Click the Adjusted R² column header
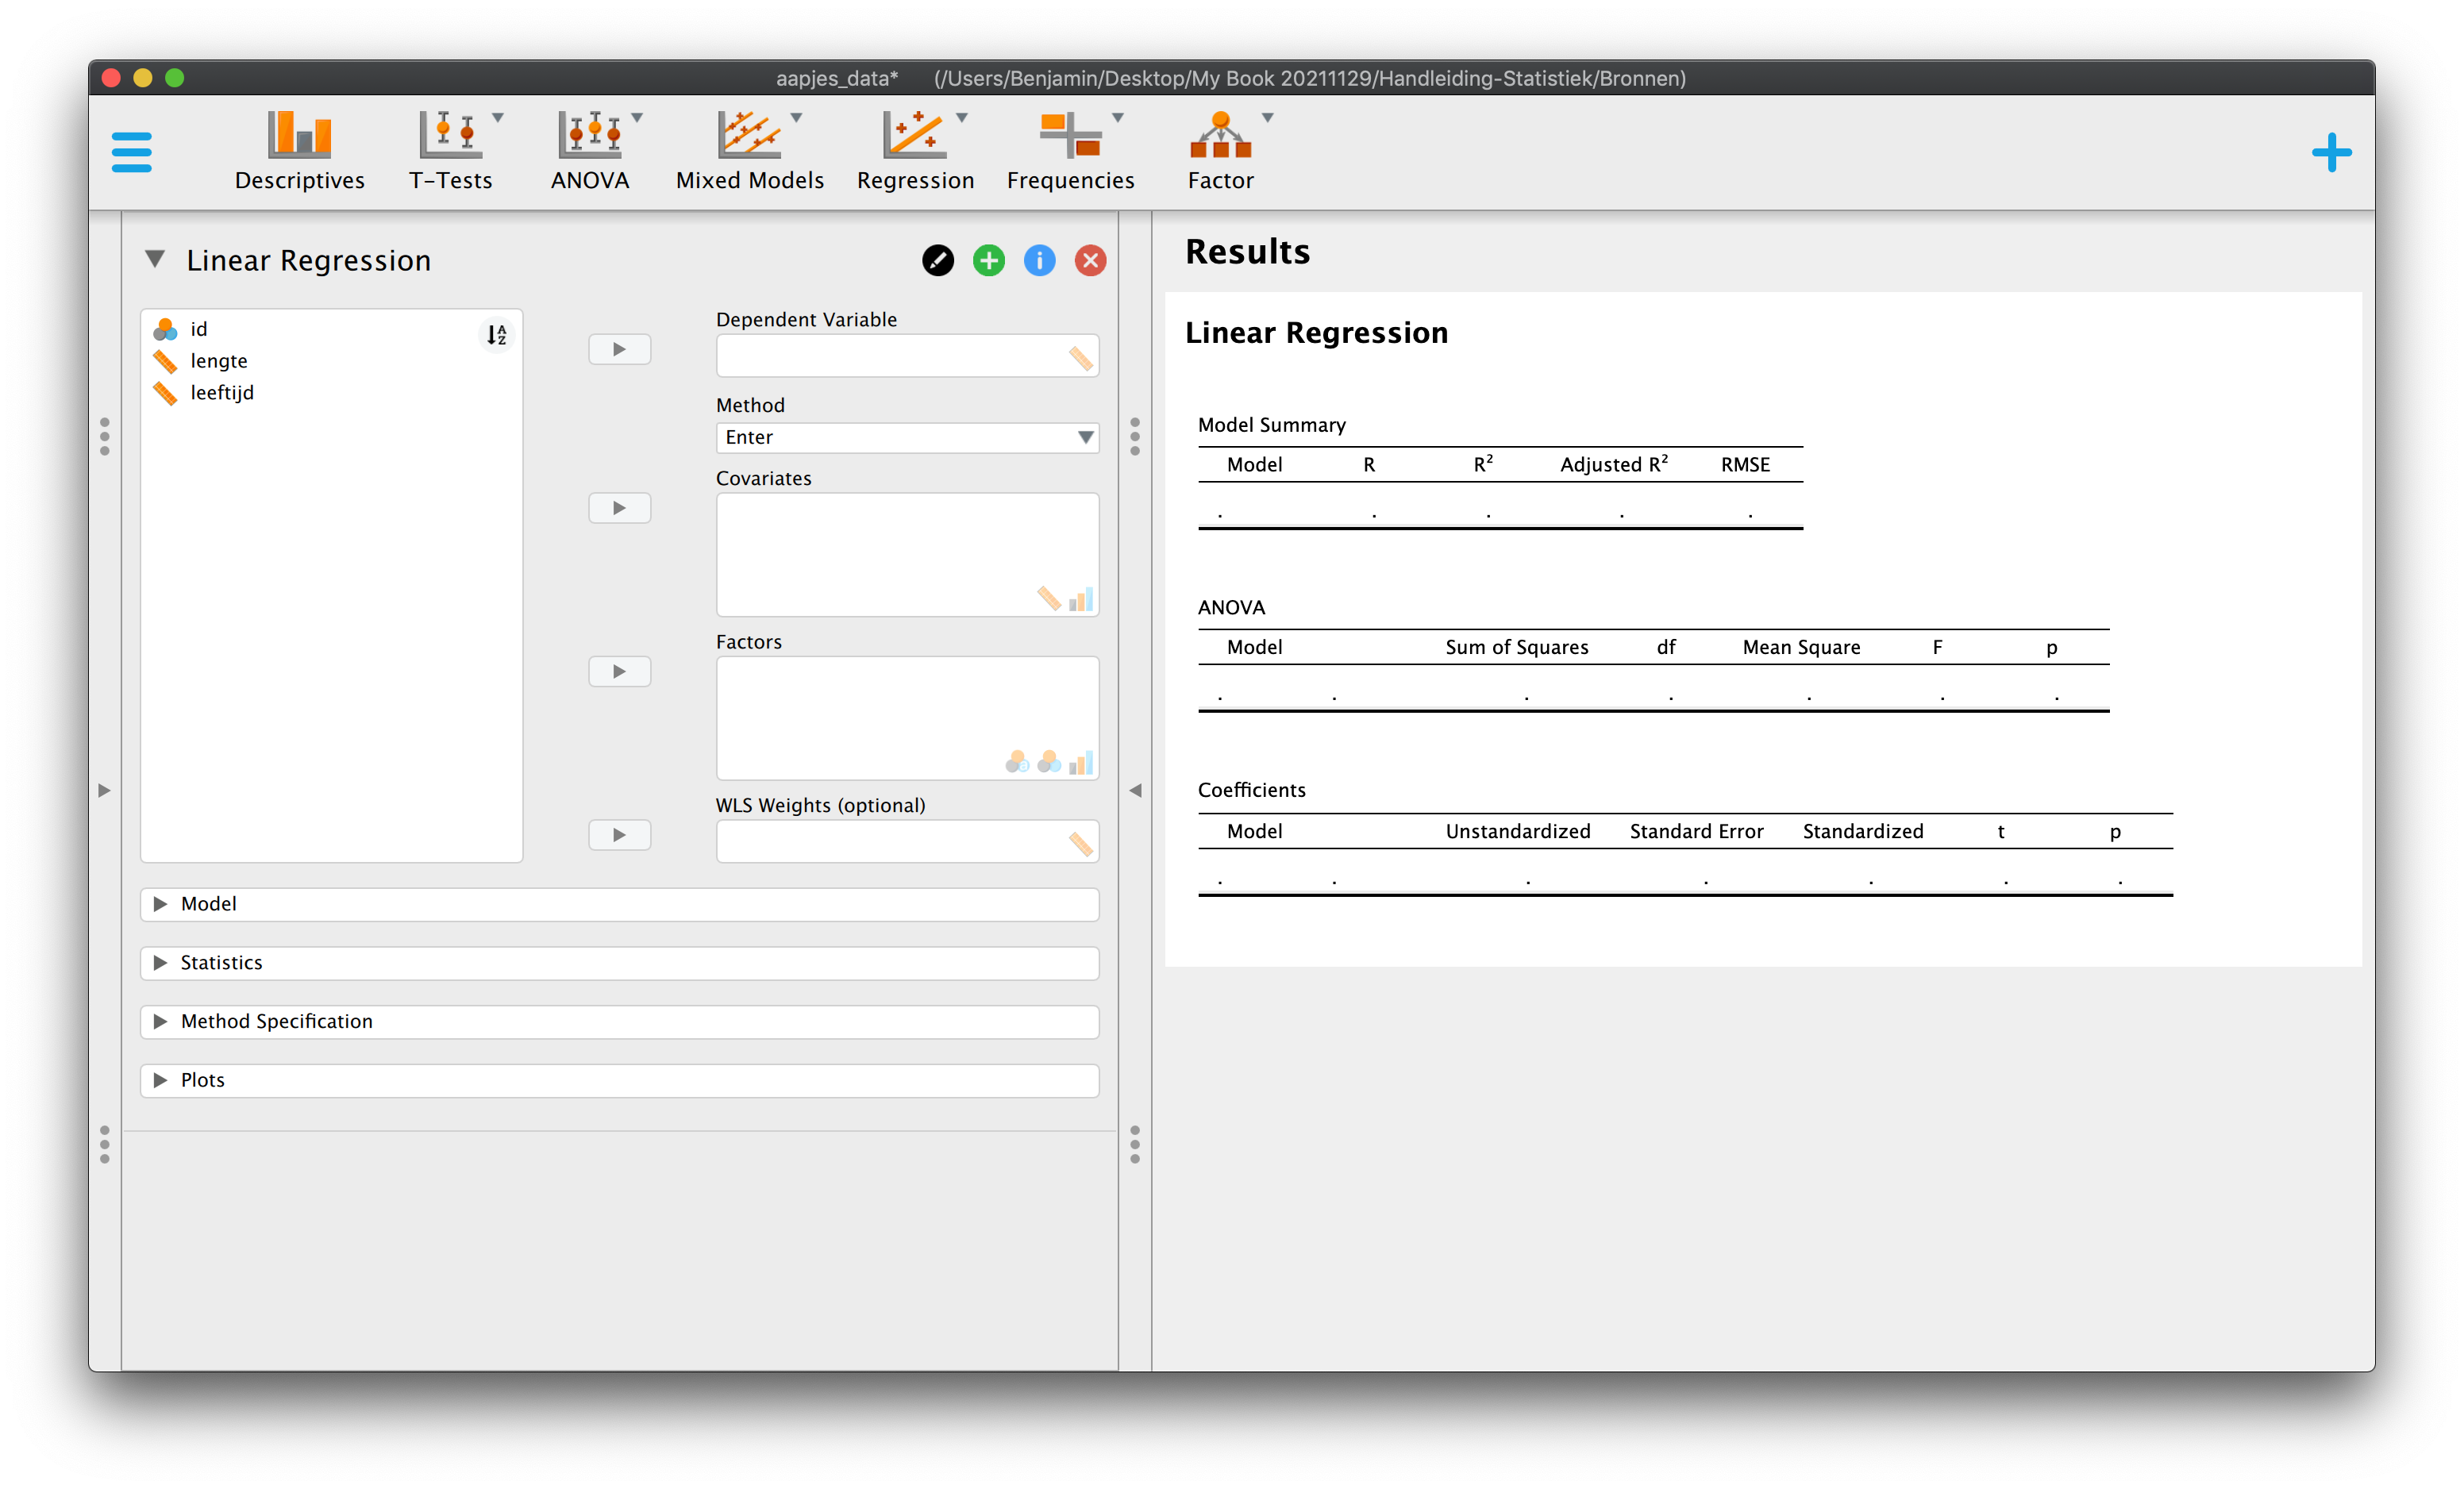Image resolution: width=2464 pixels, height=1489 pixels. click(1614, 464)
